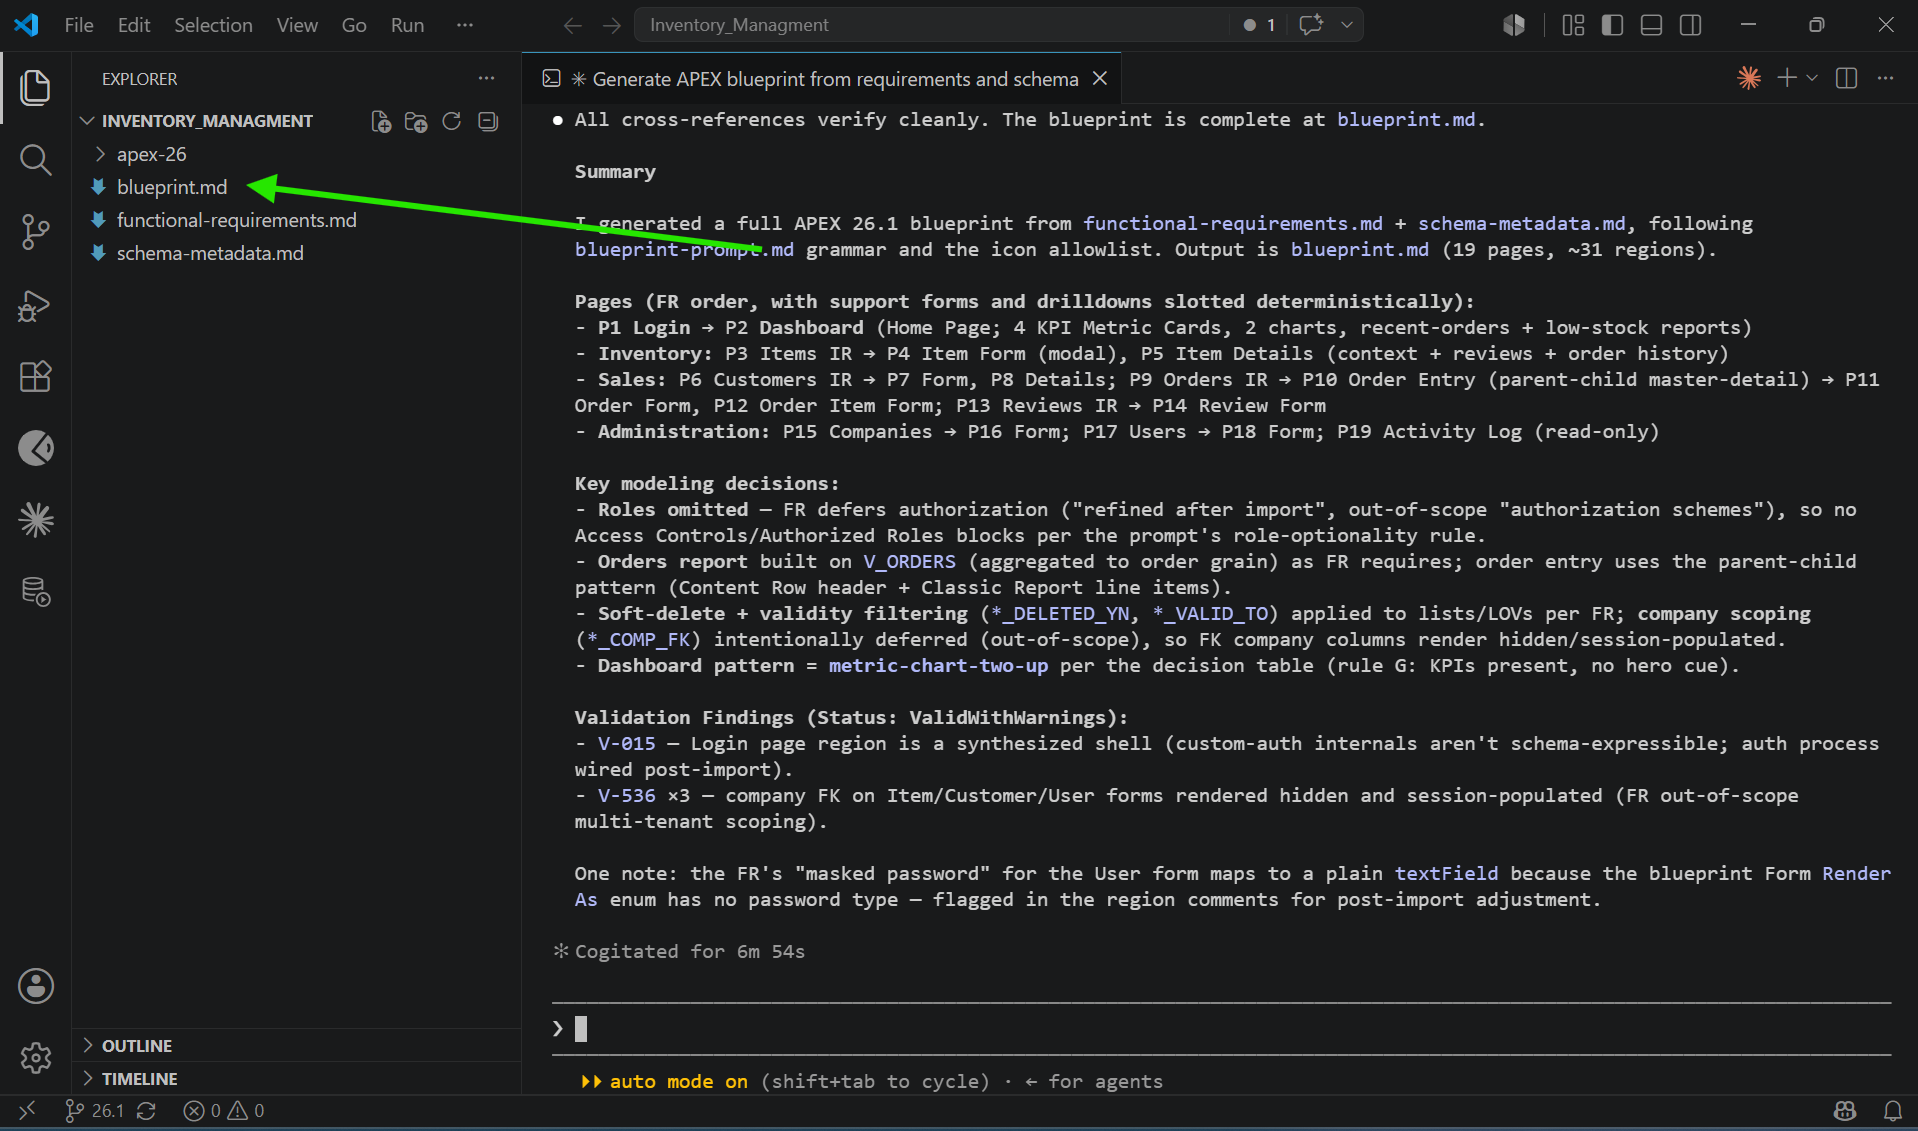Open the customize layout icon
Screen dimensions: 1918x1131
1573,25
